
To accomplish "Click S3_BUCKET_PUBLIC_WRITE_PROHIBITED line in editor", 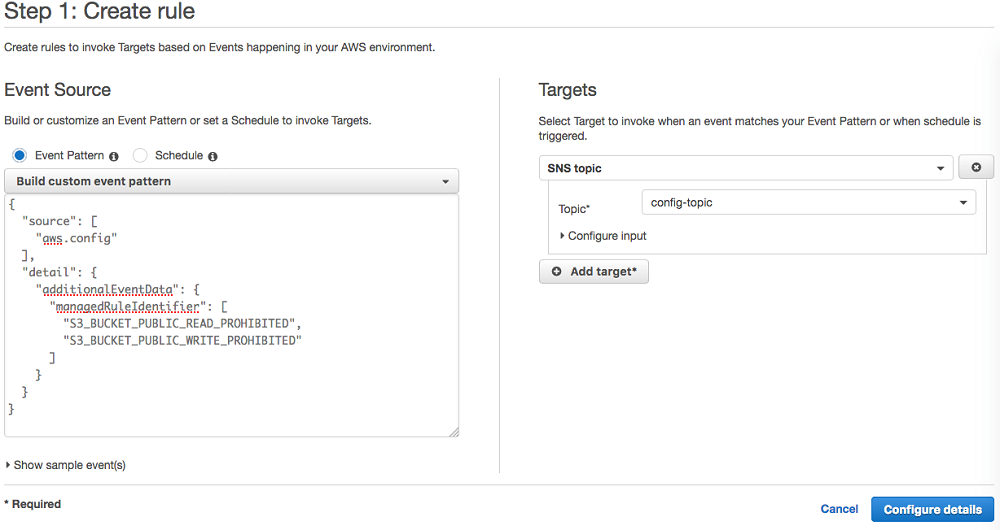I will pyautogui.click(x=181, y=340).
